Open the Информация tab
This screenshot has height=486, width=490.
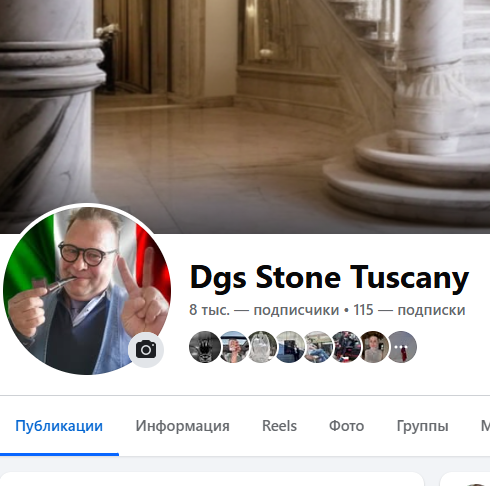click(182, 426)
